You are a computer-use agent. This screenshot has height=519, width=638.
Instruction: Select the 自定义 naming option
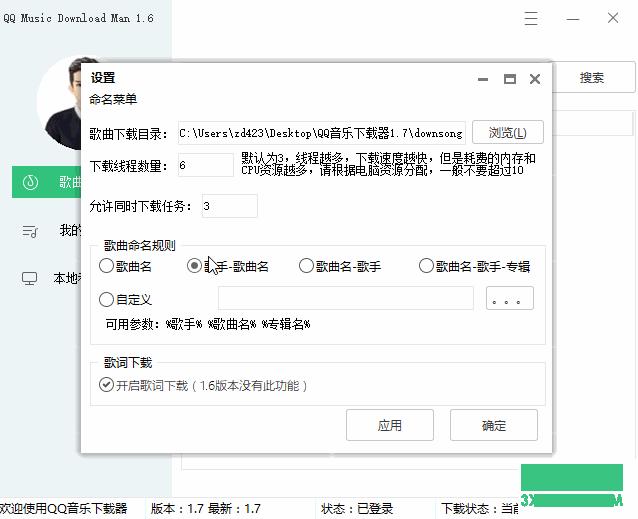(125, 299)
